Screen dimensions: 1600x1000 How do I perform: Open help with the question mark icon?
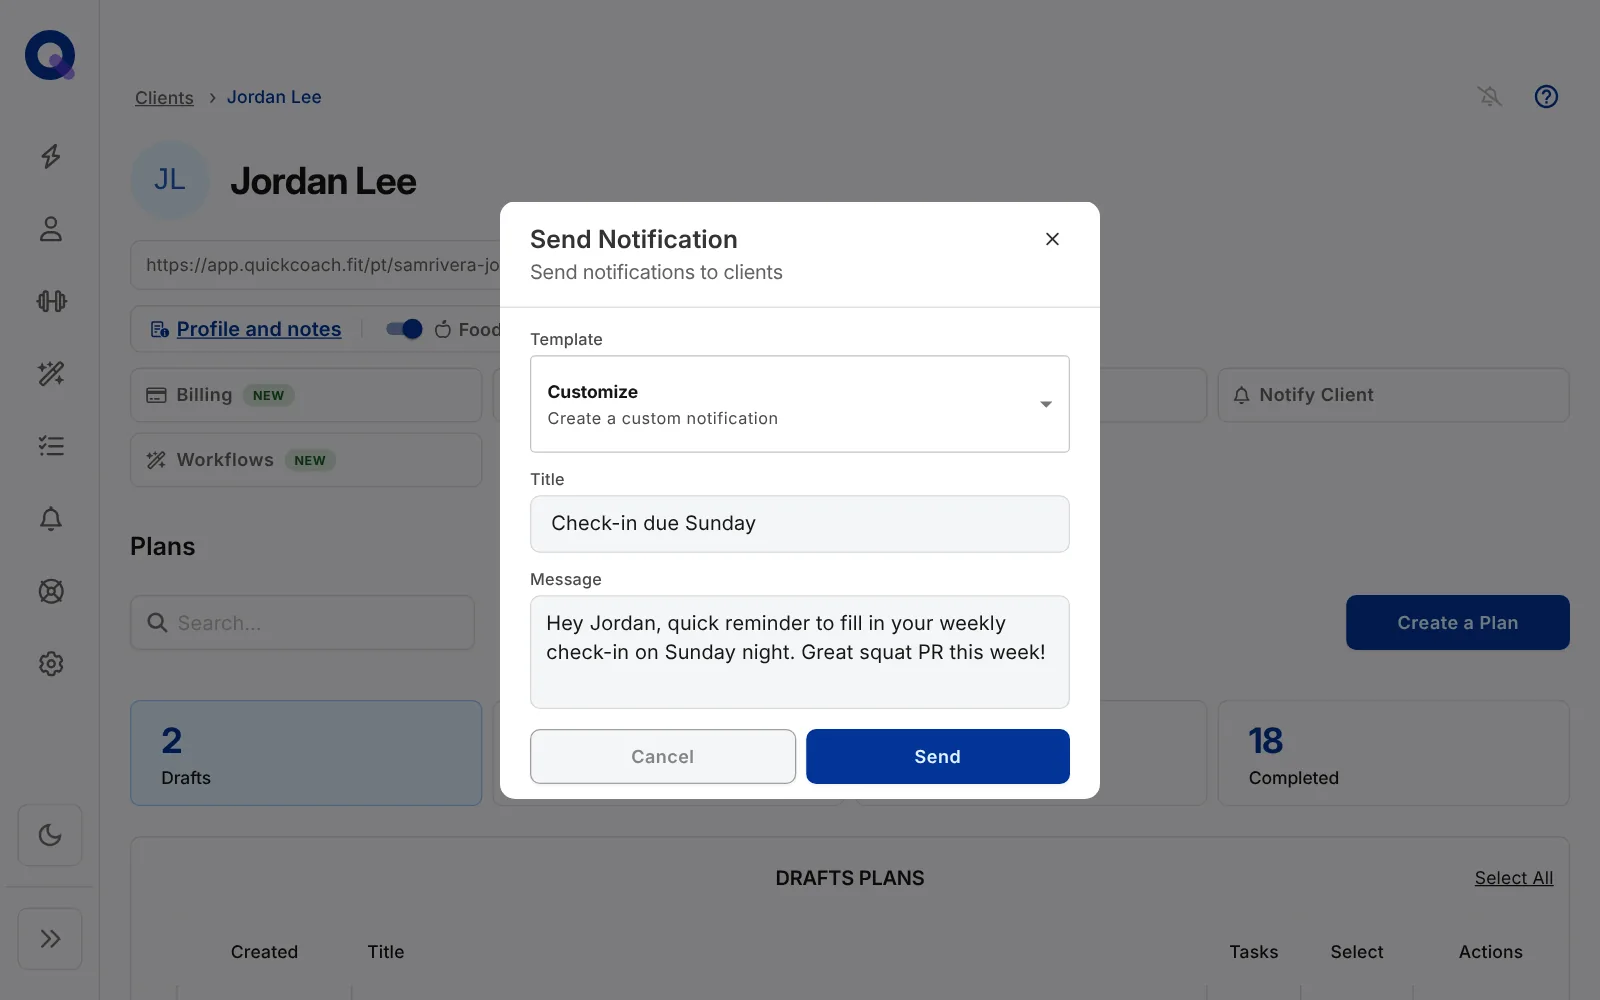tap(1546, 96)
